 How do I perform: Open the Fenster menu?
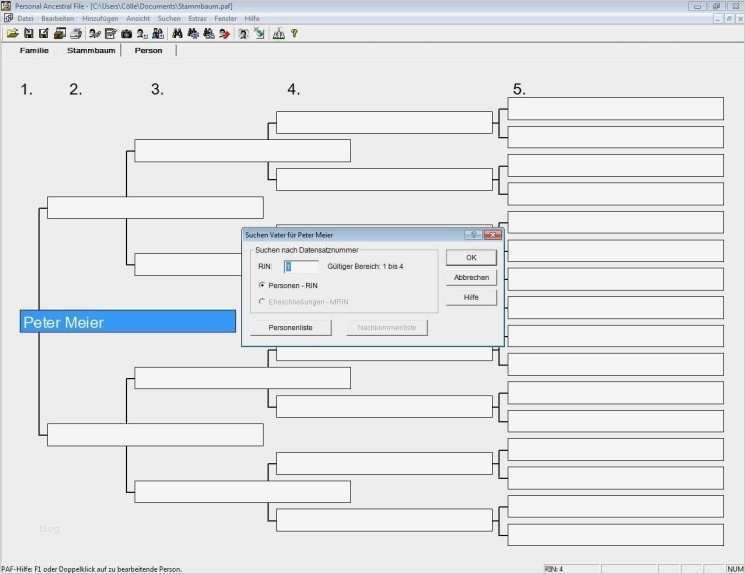[225, 19]
